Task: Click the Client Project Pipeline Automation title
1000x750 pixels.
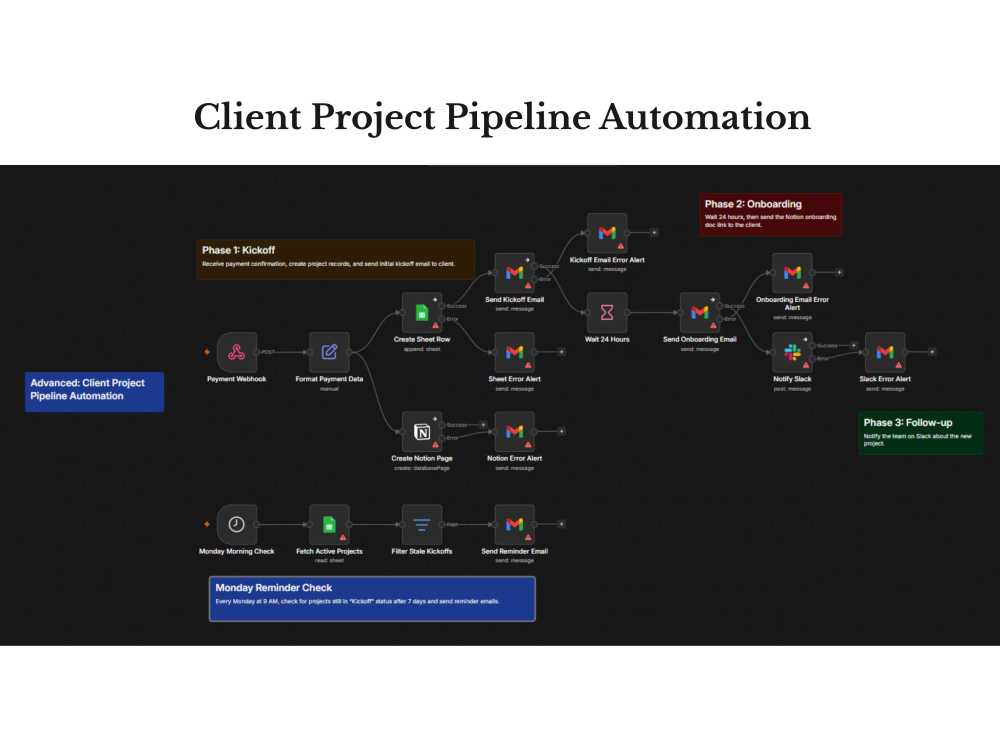Action: tap(502, 117)
